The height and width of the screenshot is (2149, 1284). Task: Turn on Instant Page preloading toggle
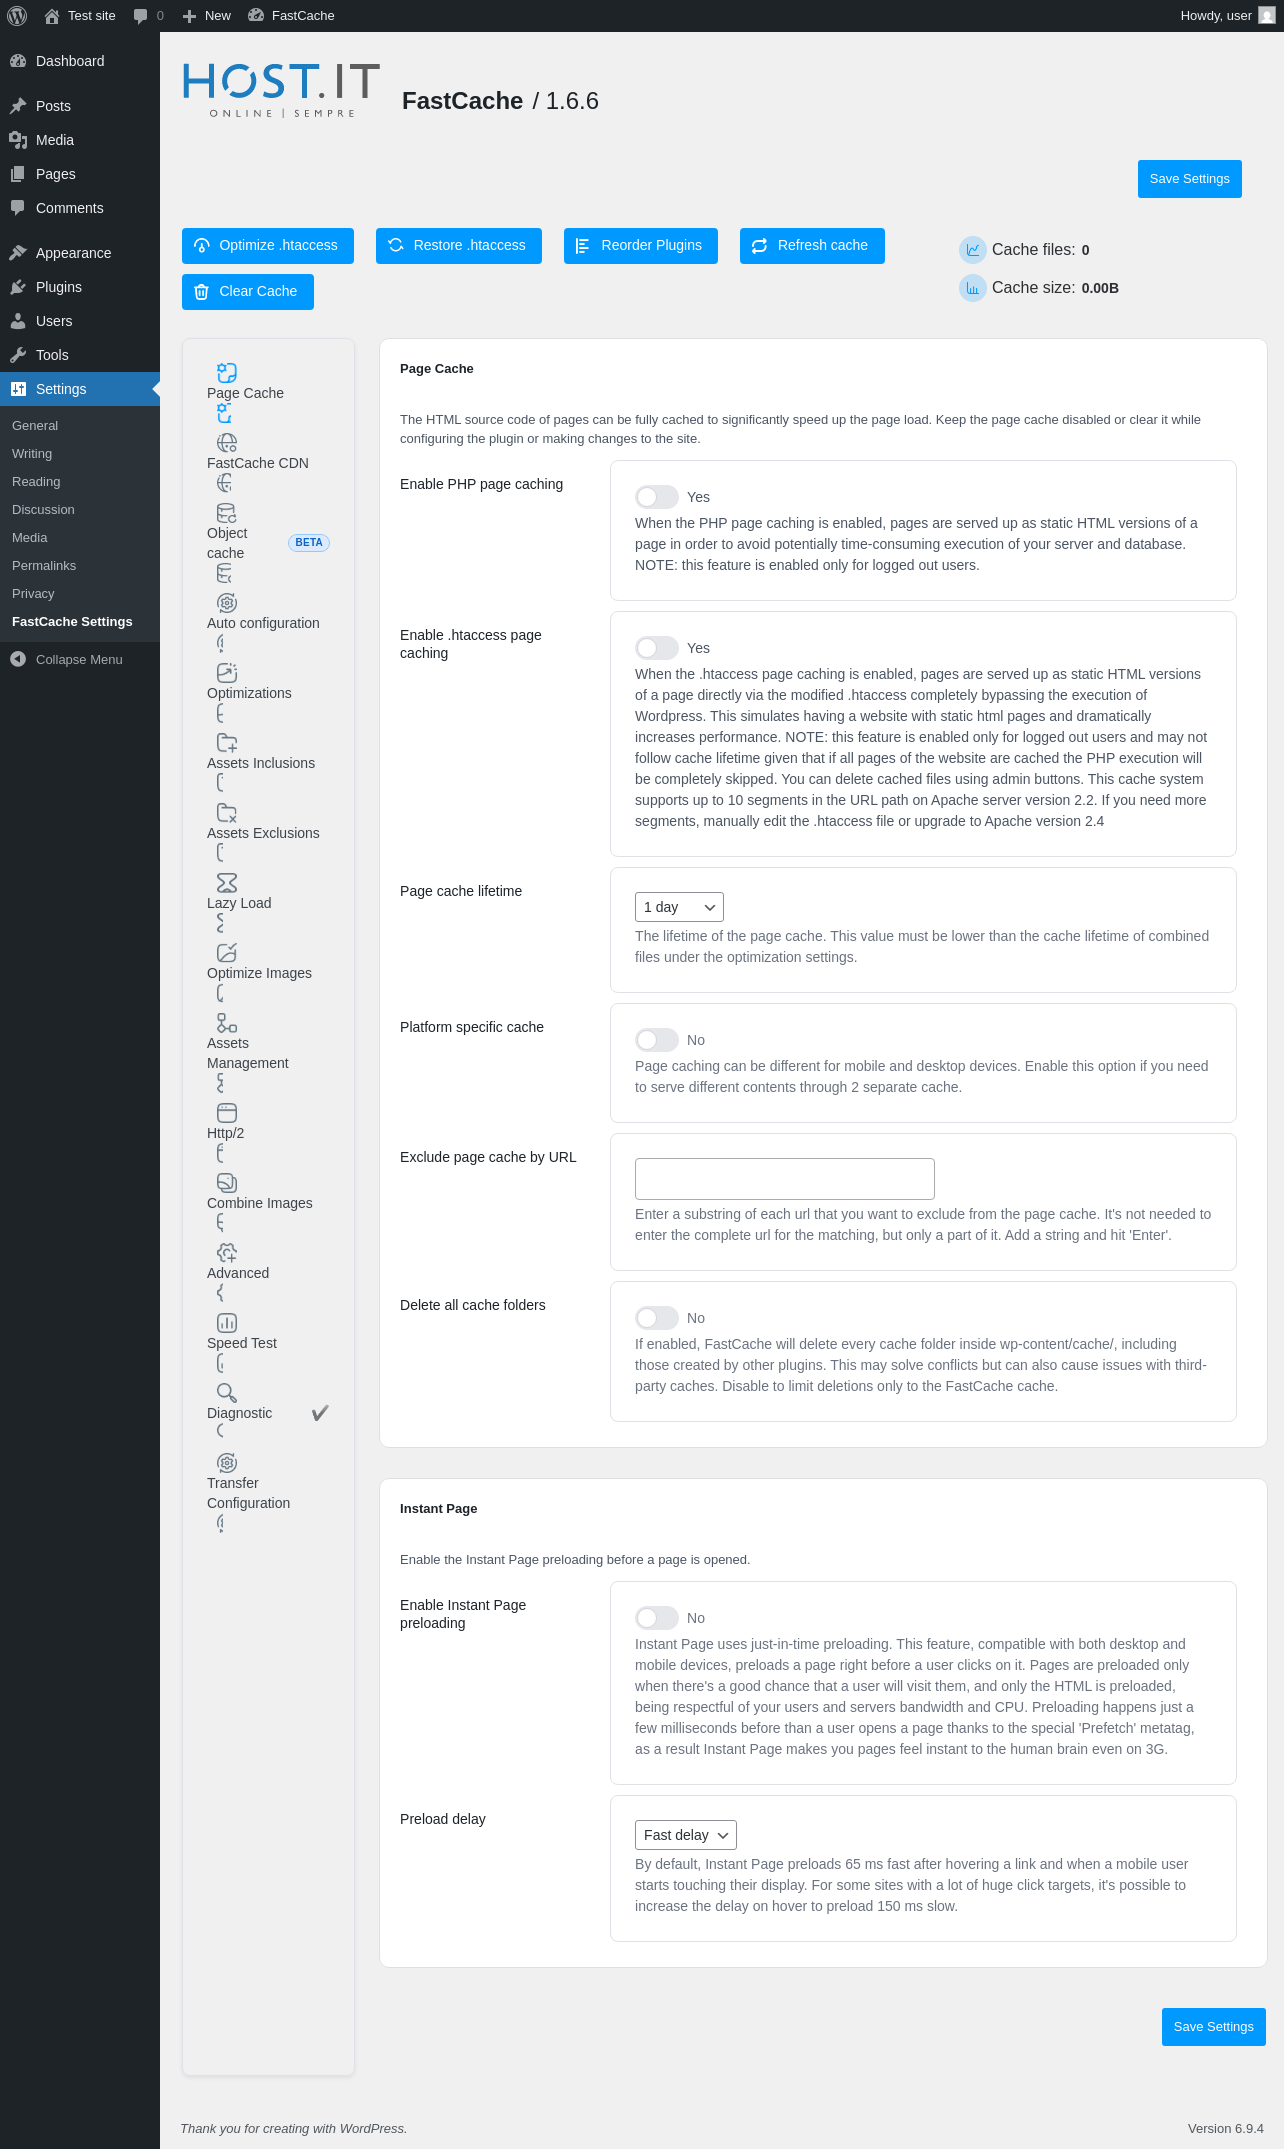(657, 1618)
